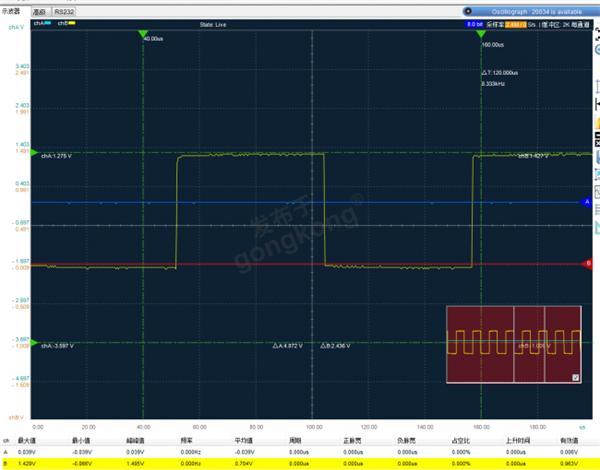Select the yellow channel B measurement row

pyautogui.click(x=300, y=463)
